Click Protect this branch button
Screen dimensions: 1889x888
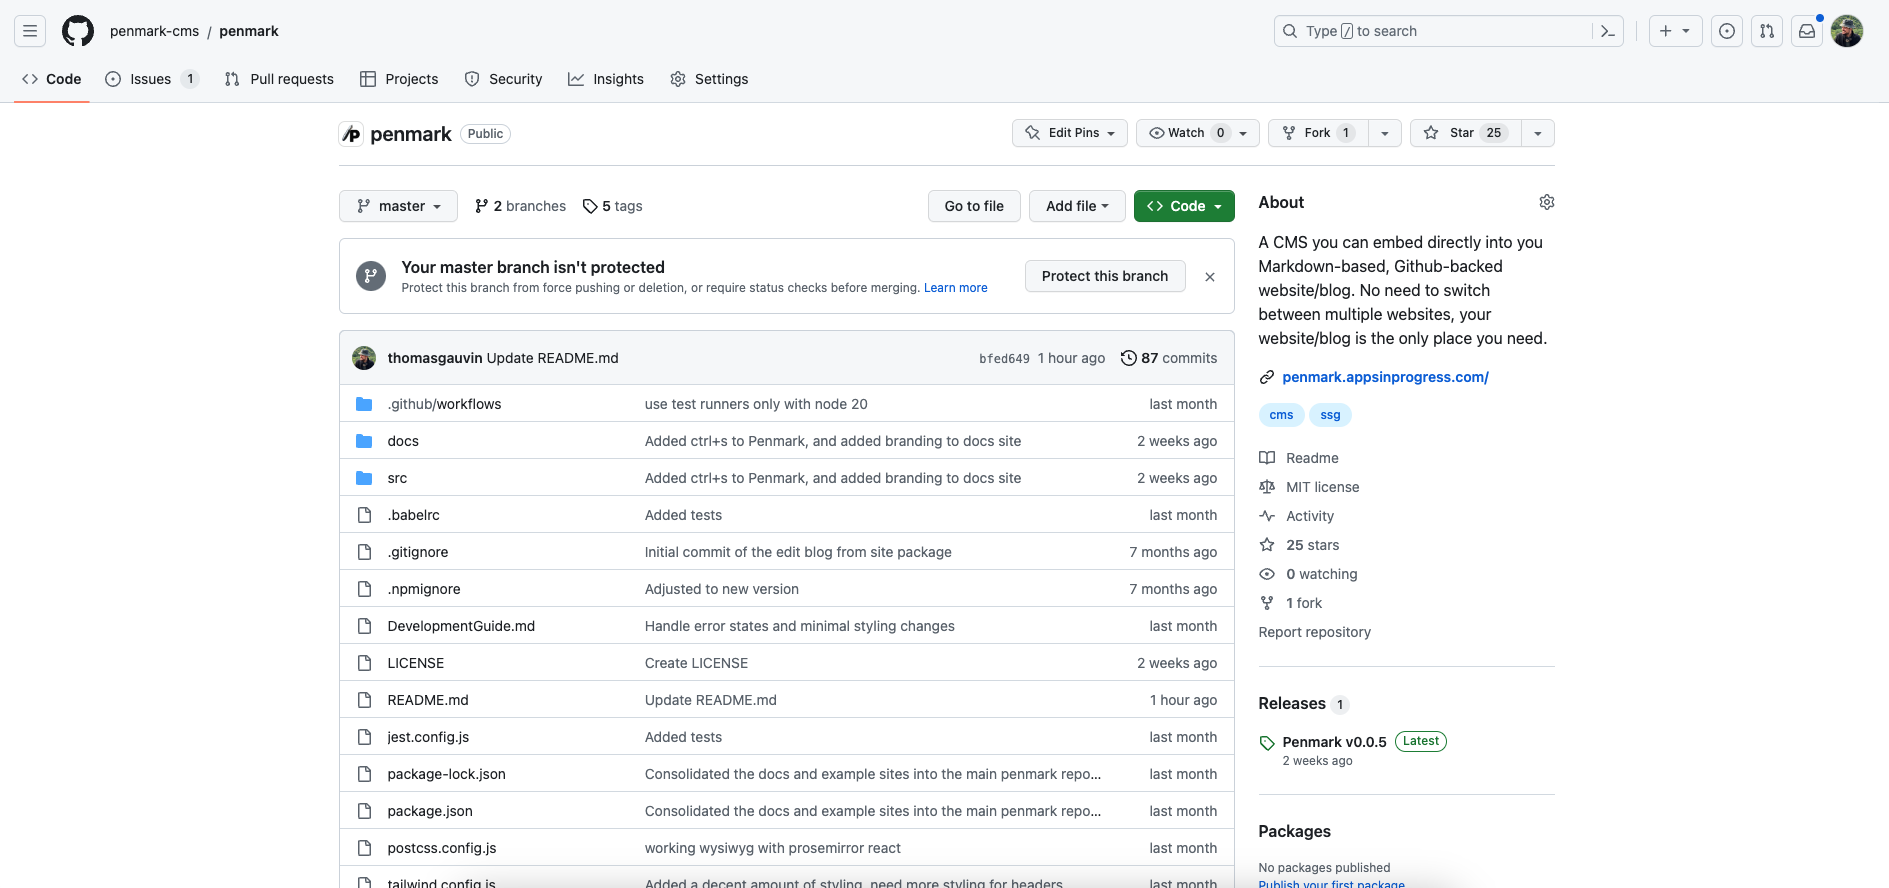pyautogui.click(x=1105, y=276)
